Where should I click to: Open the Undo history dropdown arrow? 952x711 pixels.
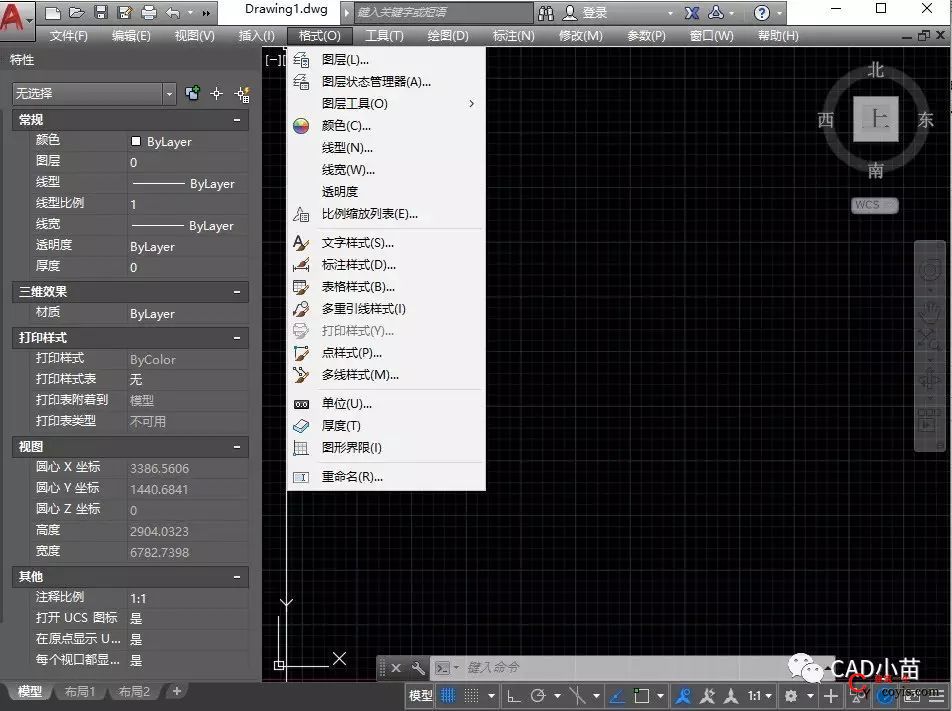190,13
